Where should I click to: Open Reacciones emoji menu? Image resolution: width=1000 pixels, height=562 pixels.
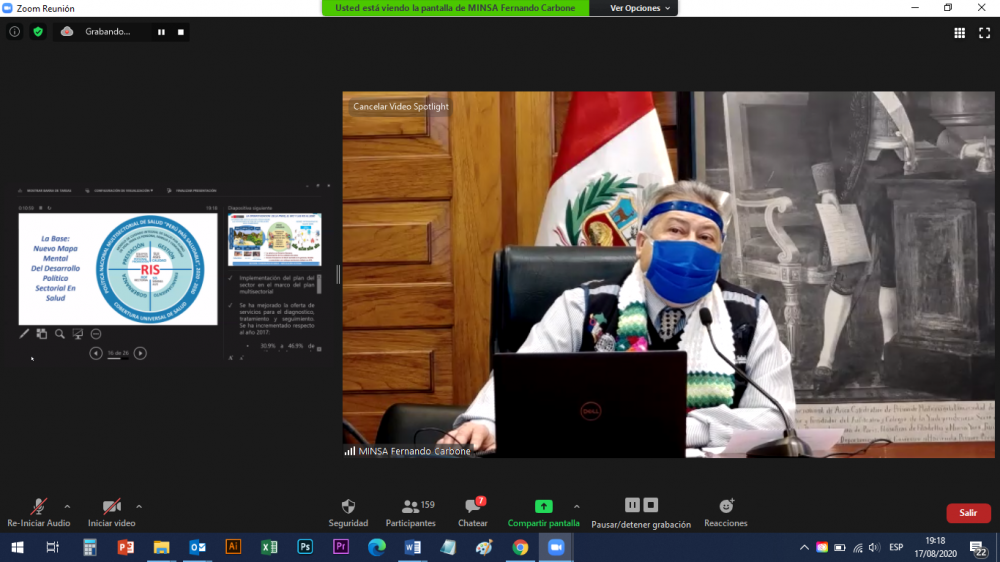726,507
